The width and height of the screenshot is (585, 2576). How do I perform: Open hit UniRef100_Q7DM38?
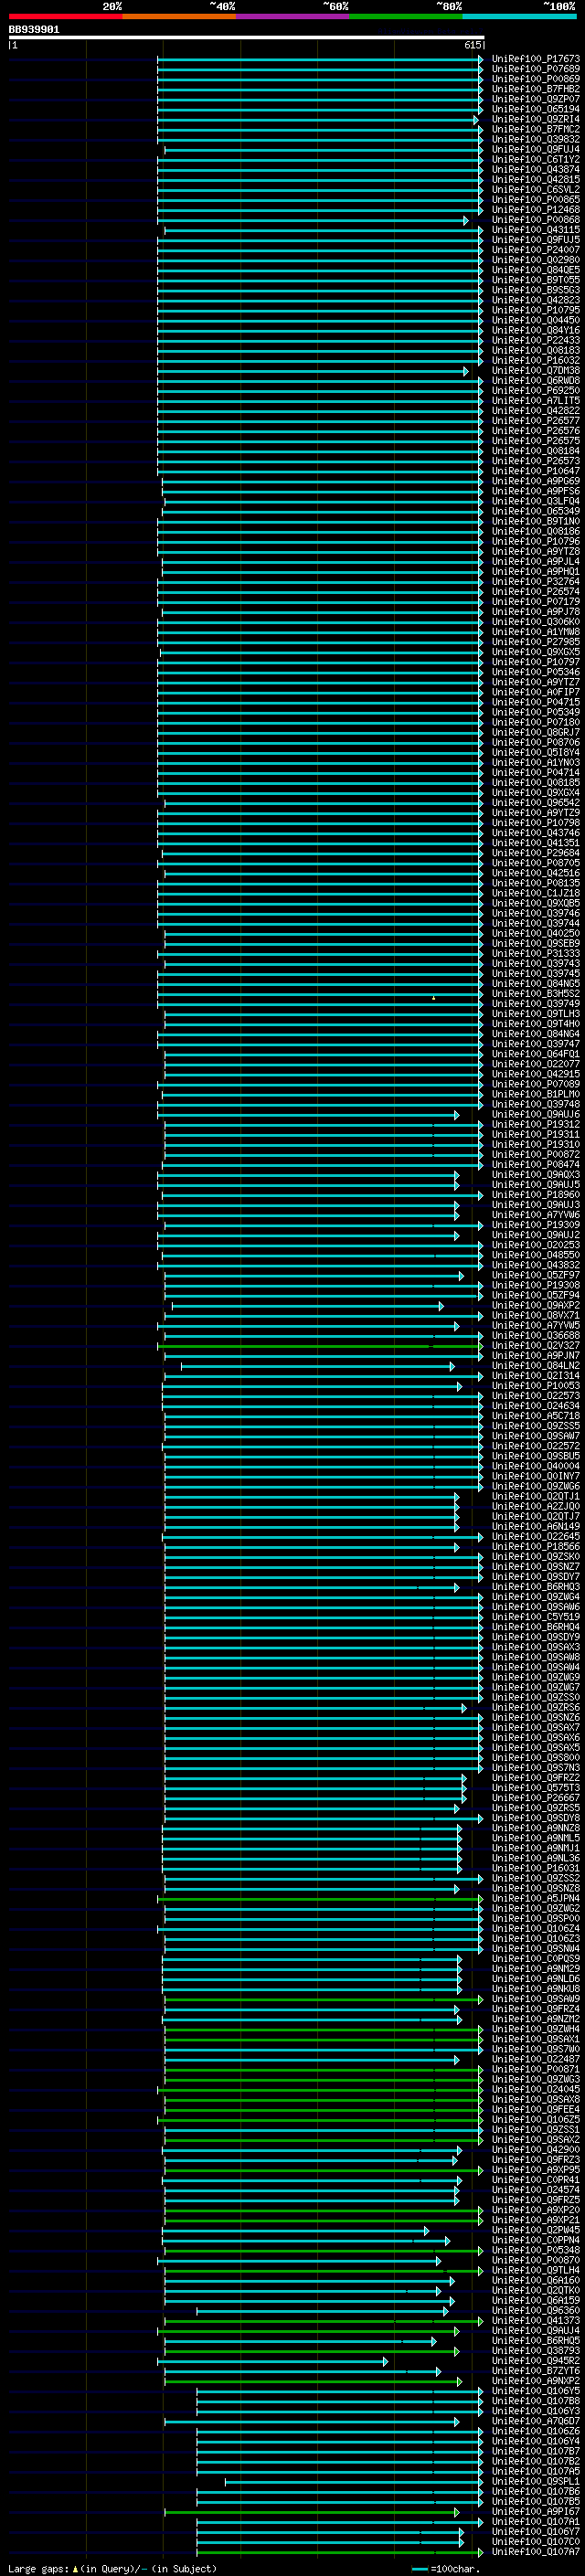pos(535,370)
